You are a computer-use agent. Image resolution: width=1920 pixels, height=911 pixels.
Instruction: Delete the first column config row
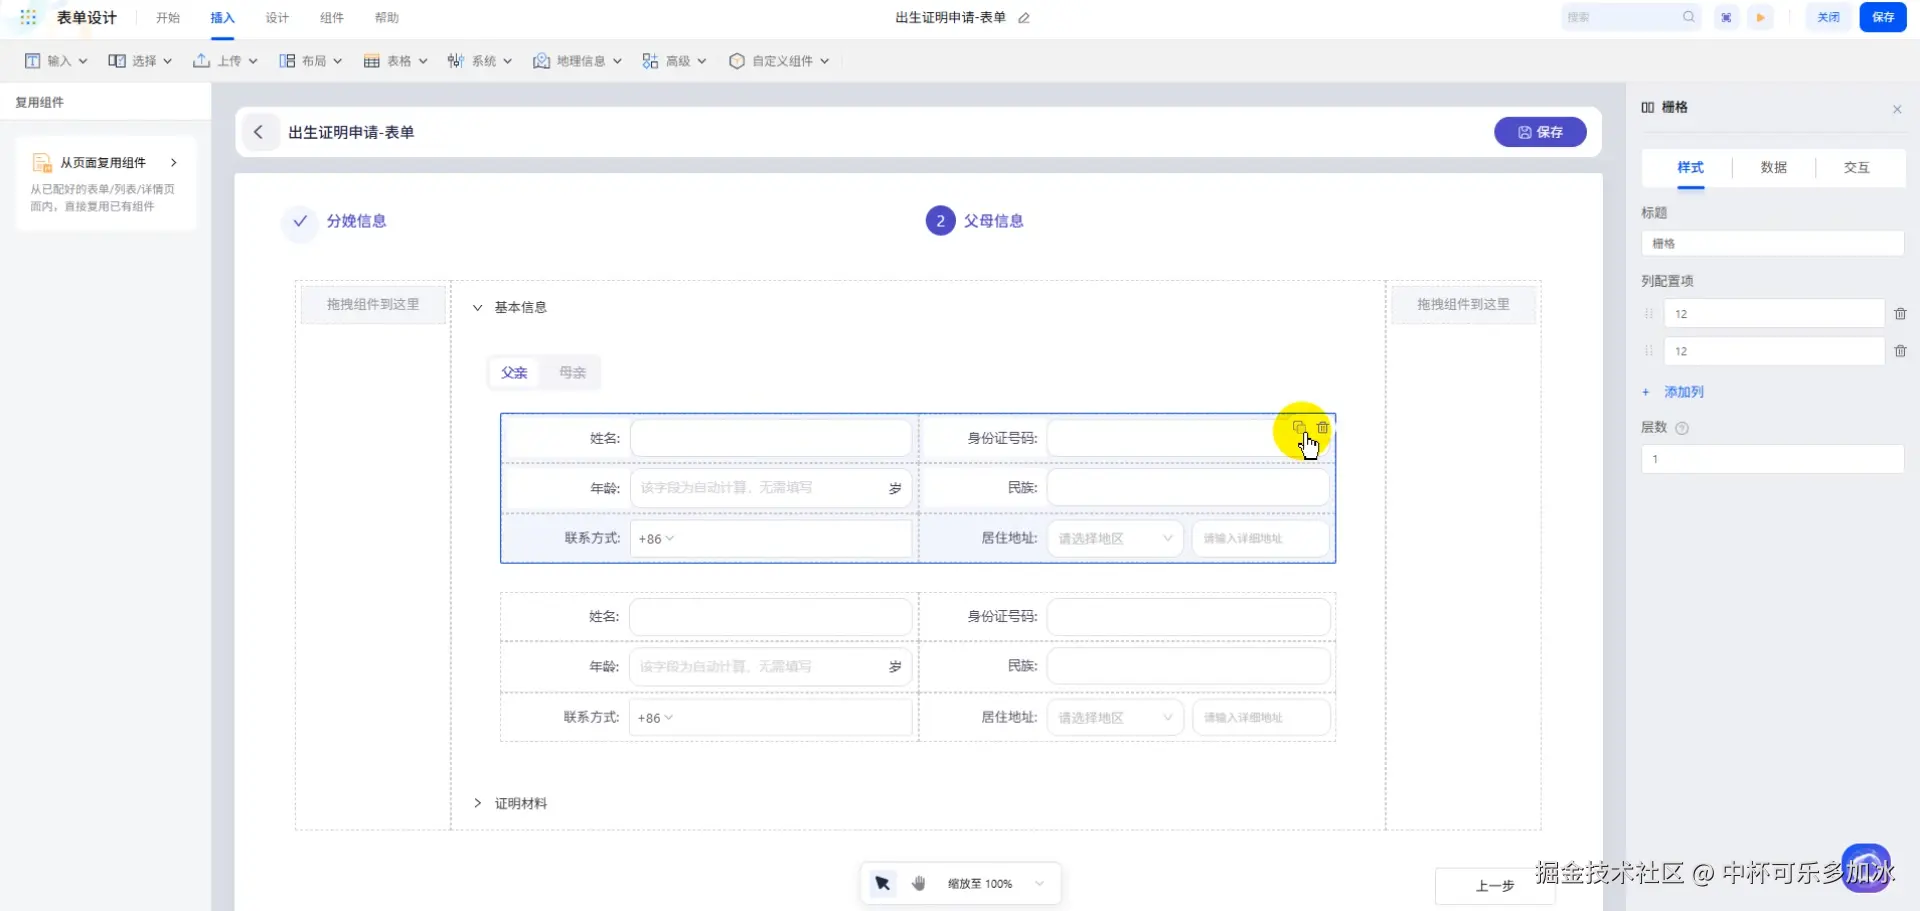pos(1900,314)
